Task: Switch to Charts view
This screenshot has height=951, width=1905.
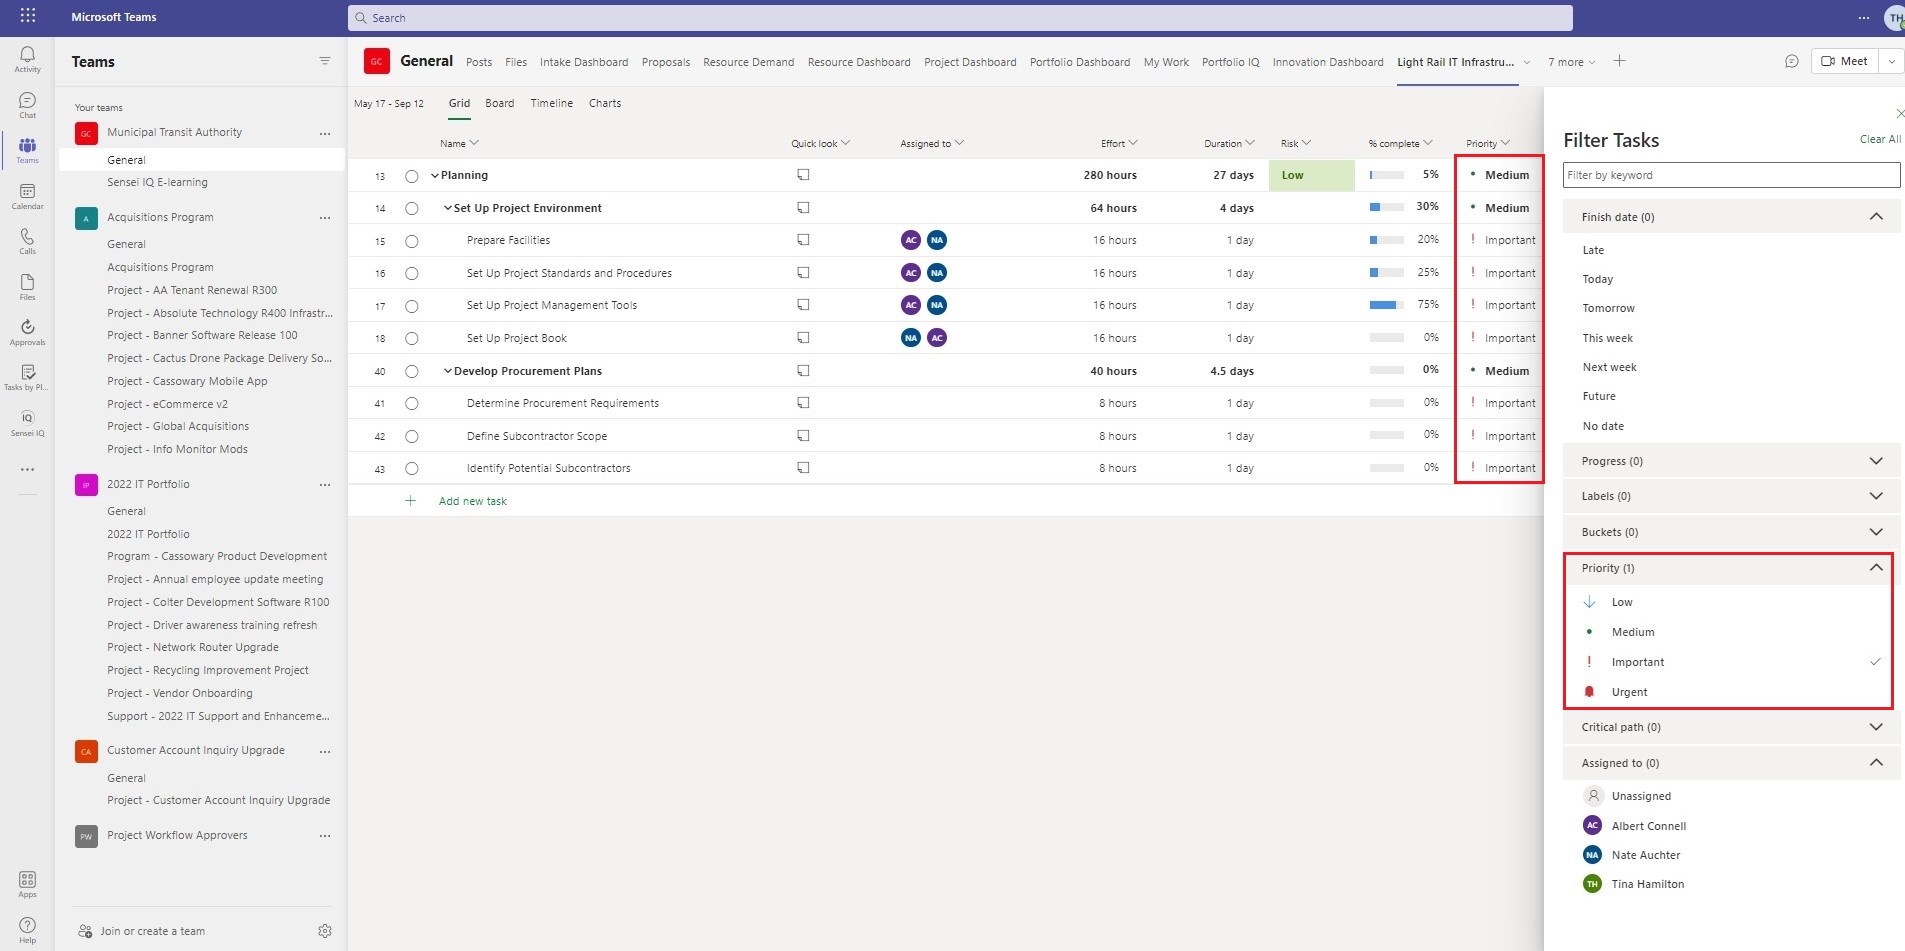Action: point(604,103)
